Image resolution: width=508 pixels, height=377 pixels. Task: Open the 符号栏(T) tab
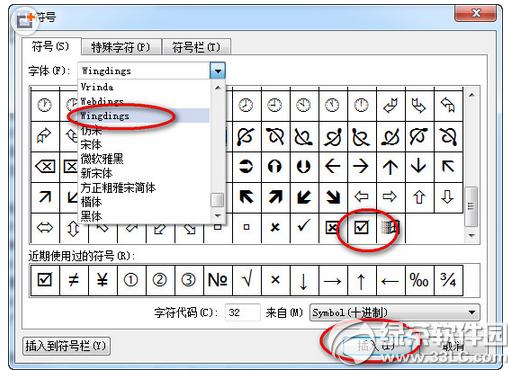coord(196,47)
